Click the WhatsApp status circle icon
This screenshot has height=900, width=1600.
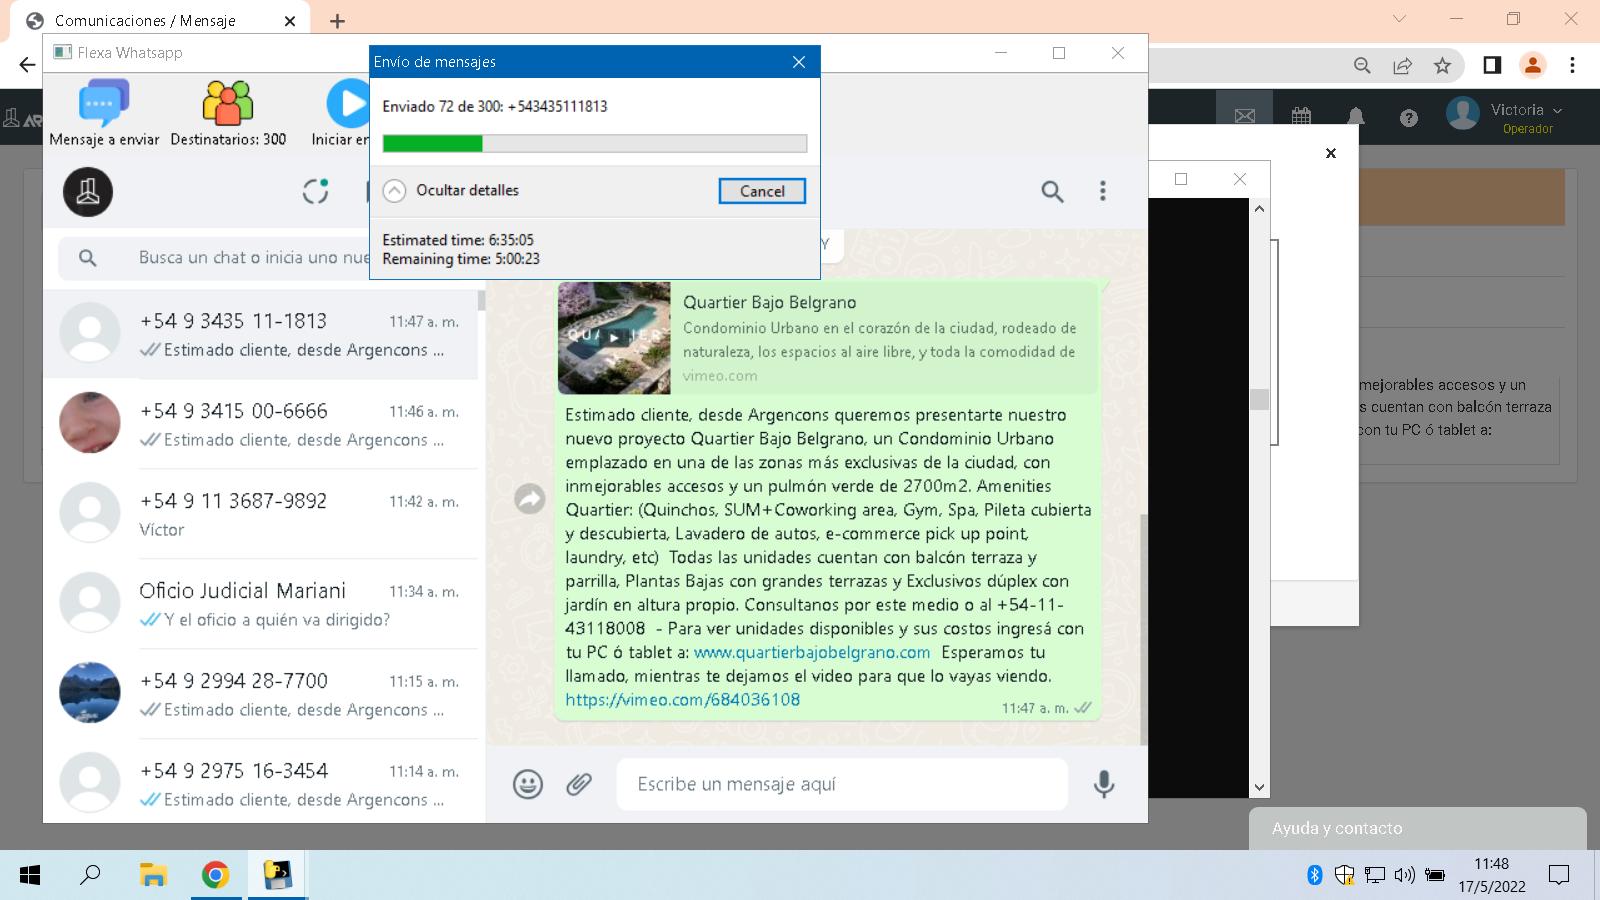[316, 191]
